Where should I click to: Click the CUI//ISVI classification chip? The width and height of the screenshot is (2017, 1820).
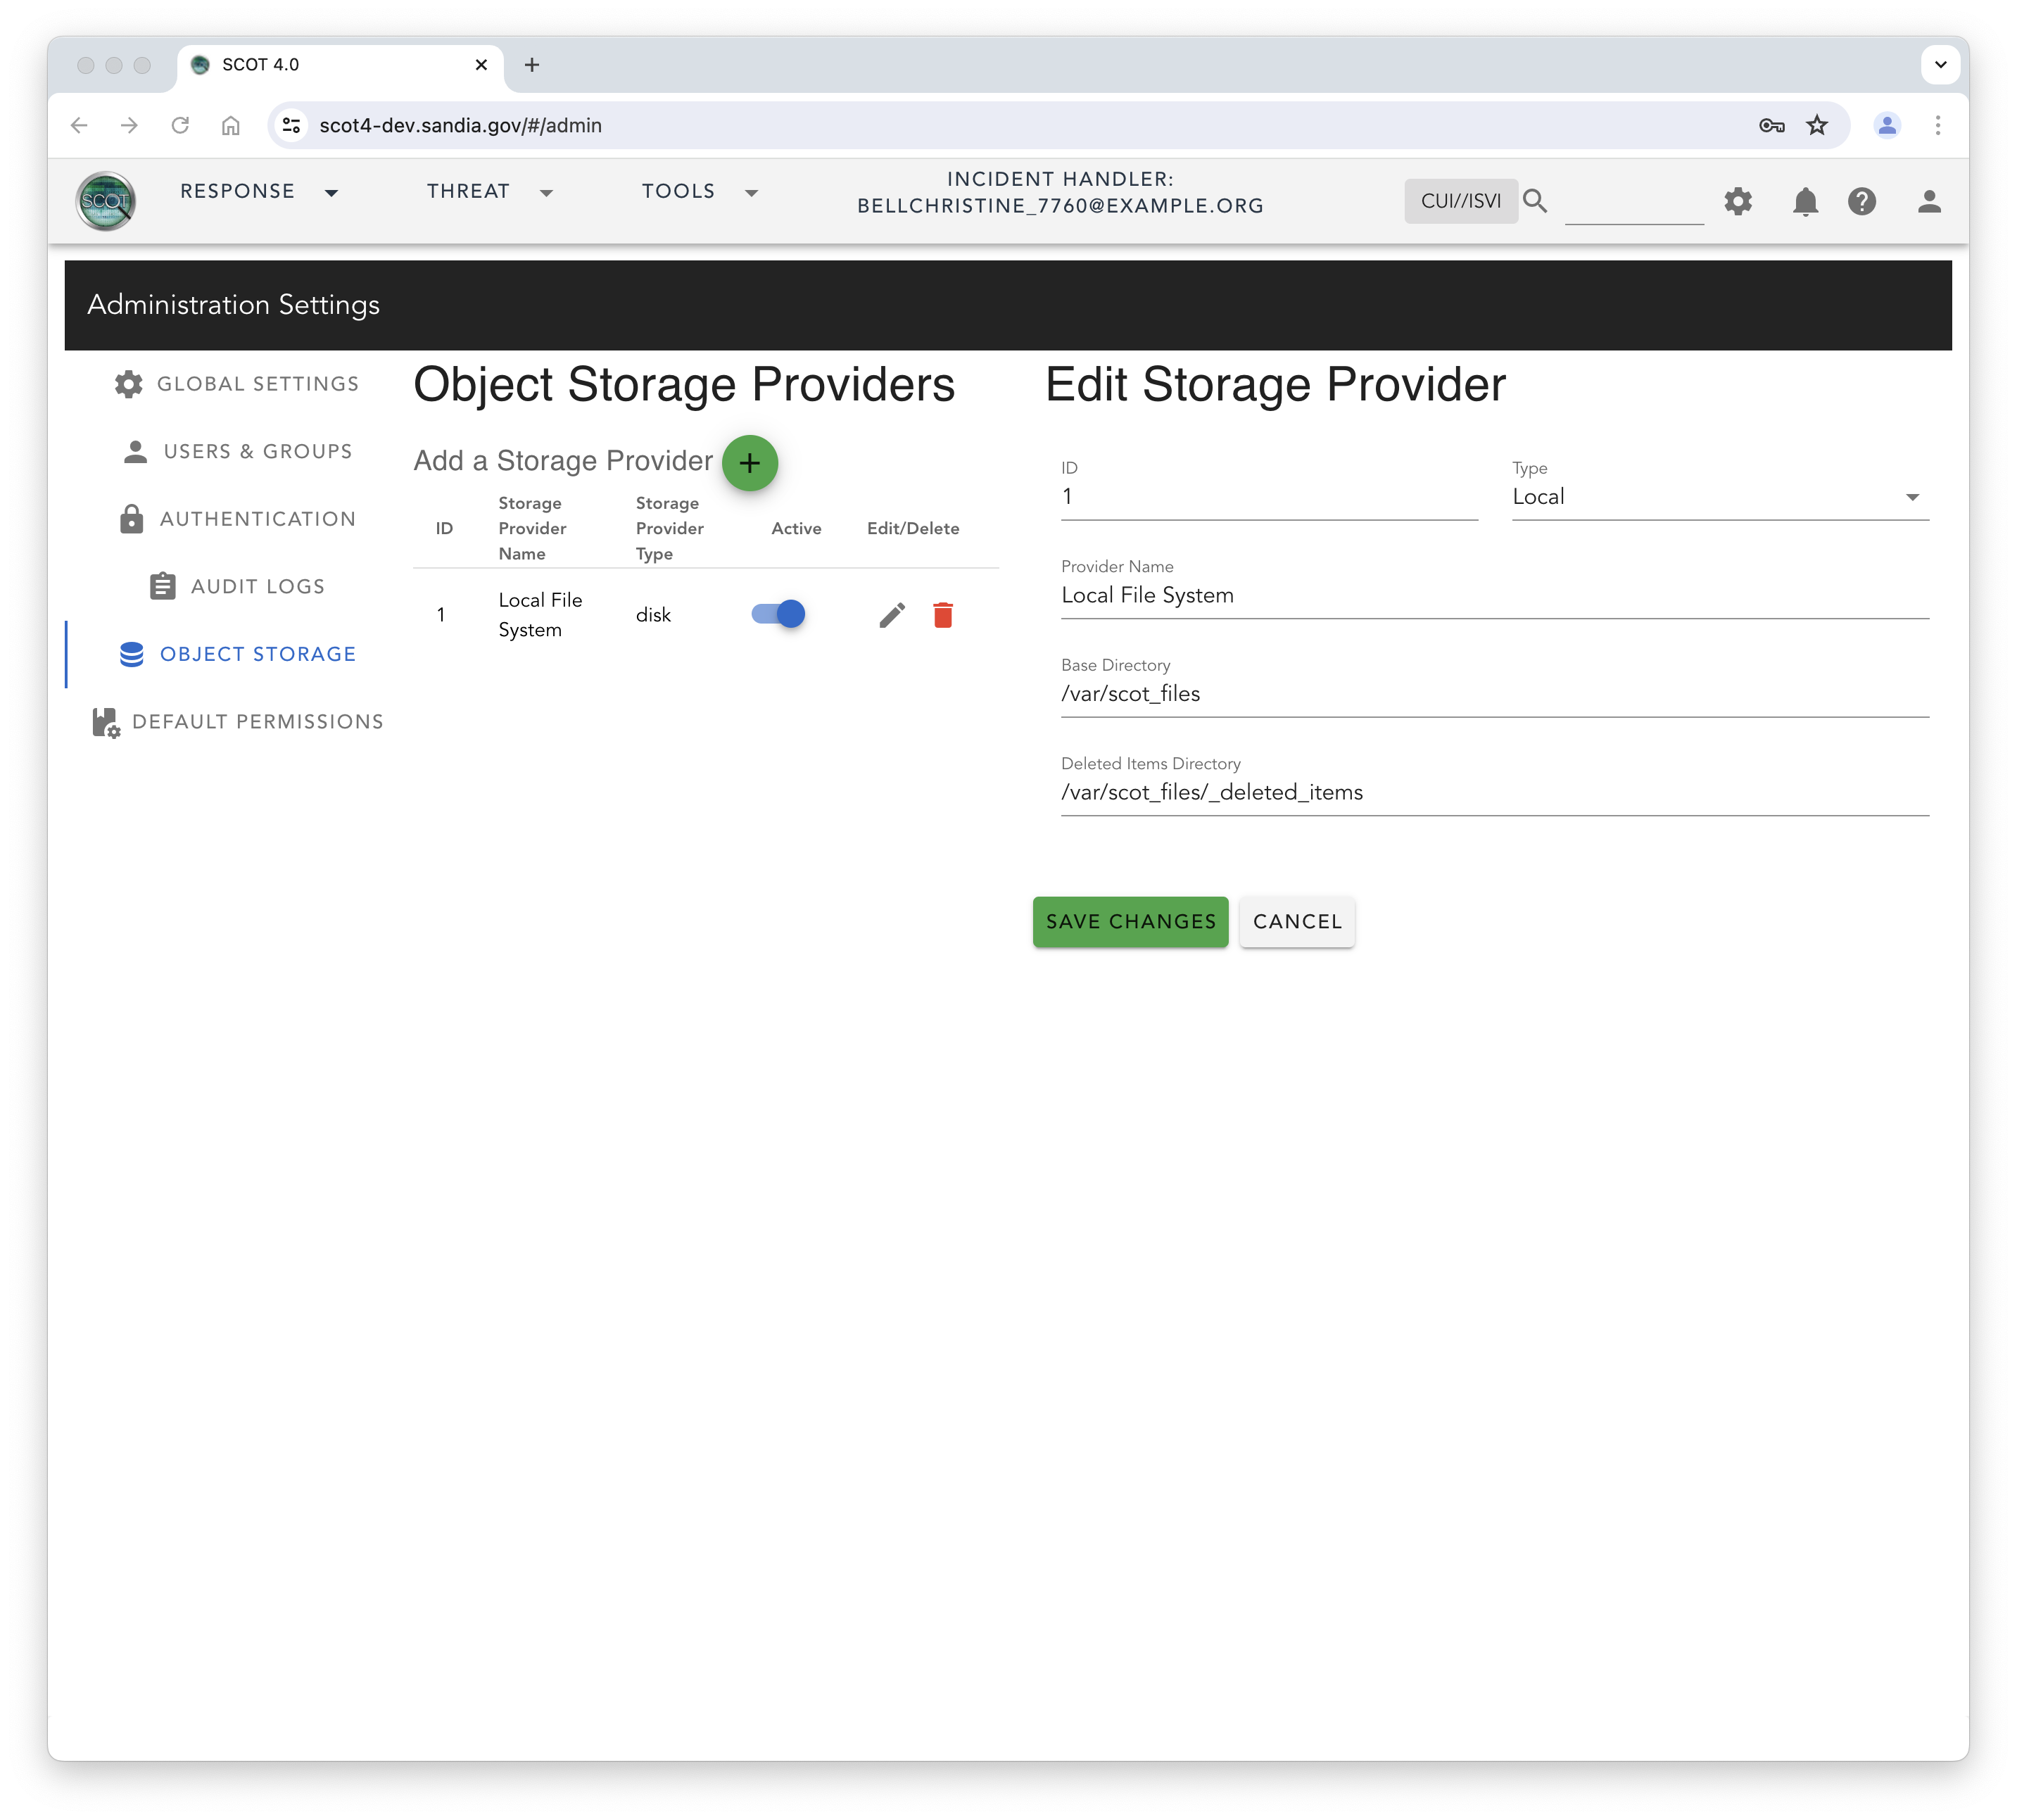tap(1460, 201)
